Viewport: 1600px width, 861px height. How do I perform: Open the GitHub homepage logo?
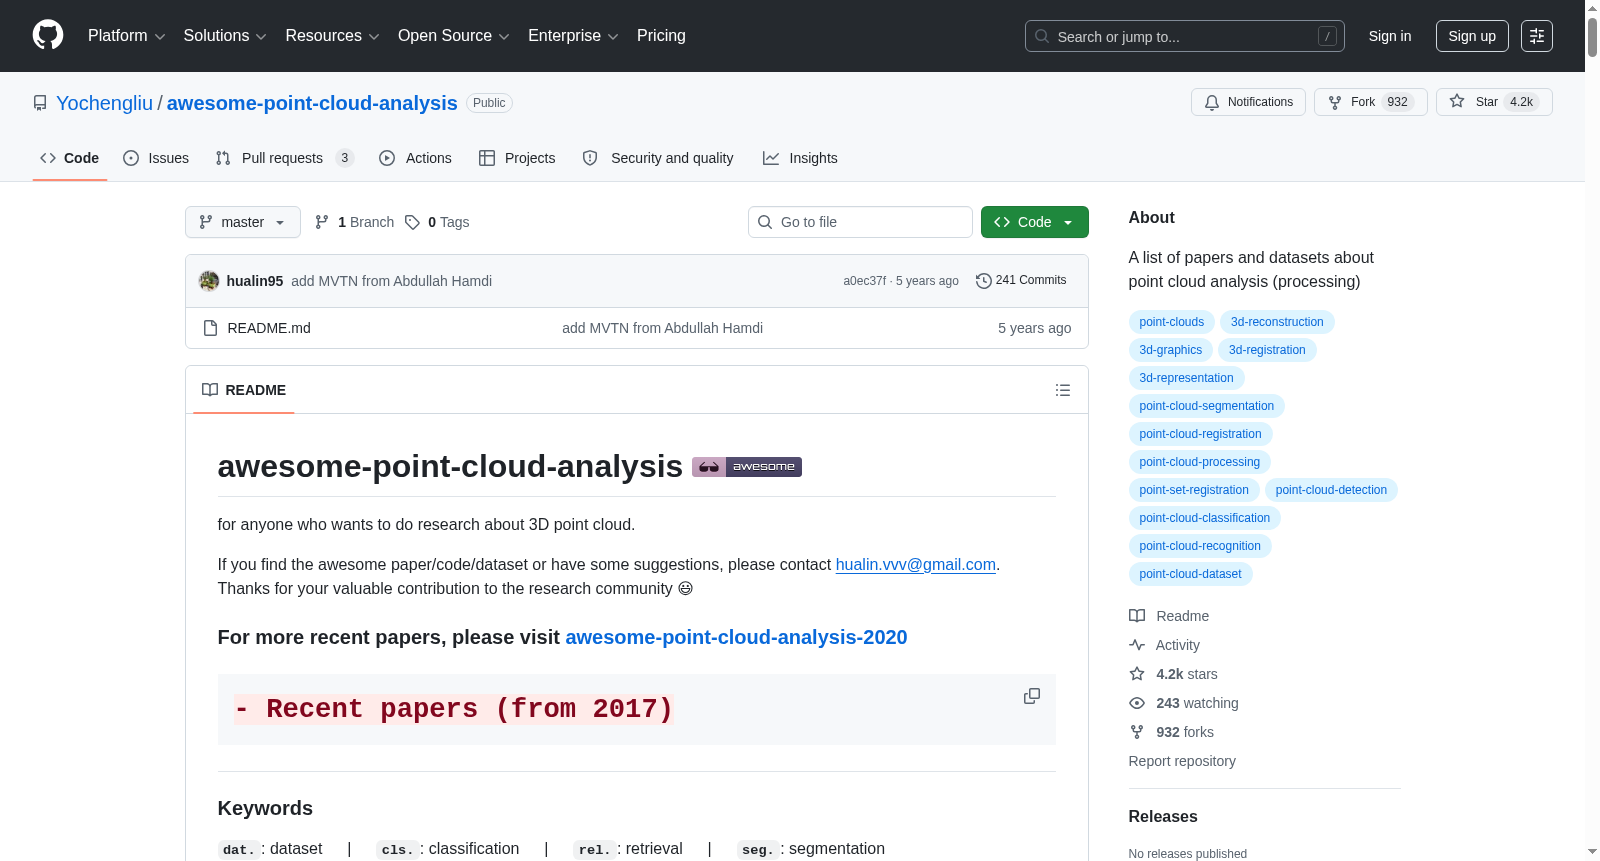pos(48,36)
